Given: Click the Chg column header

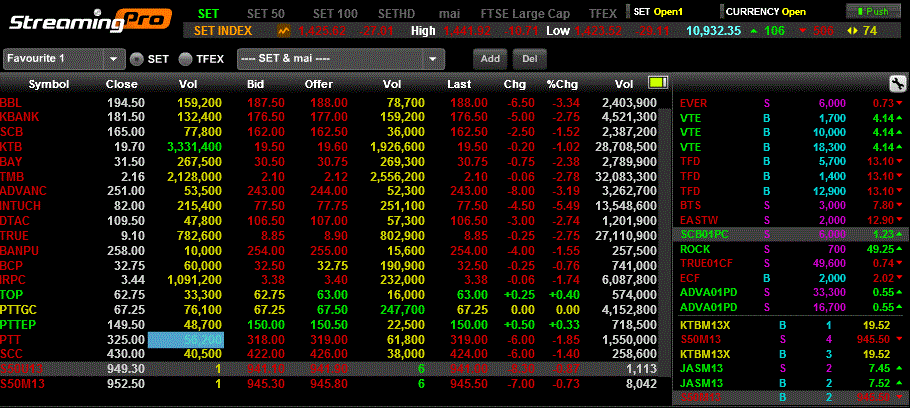Looking at the screenshot, I should [515, 84].
